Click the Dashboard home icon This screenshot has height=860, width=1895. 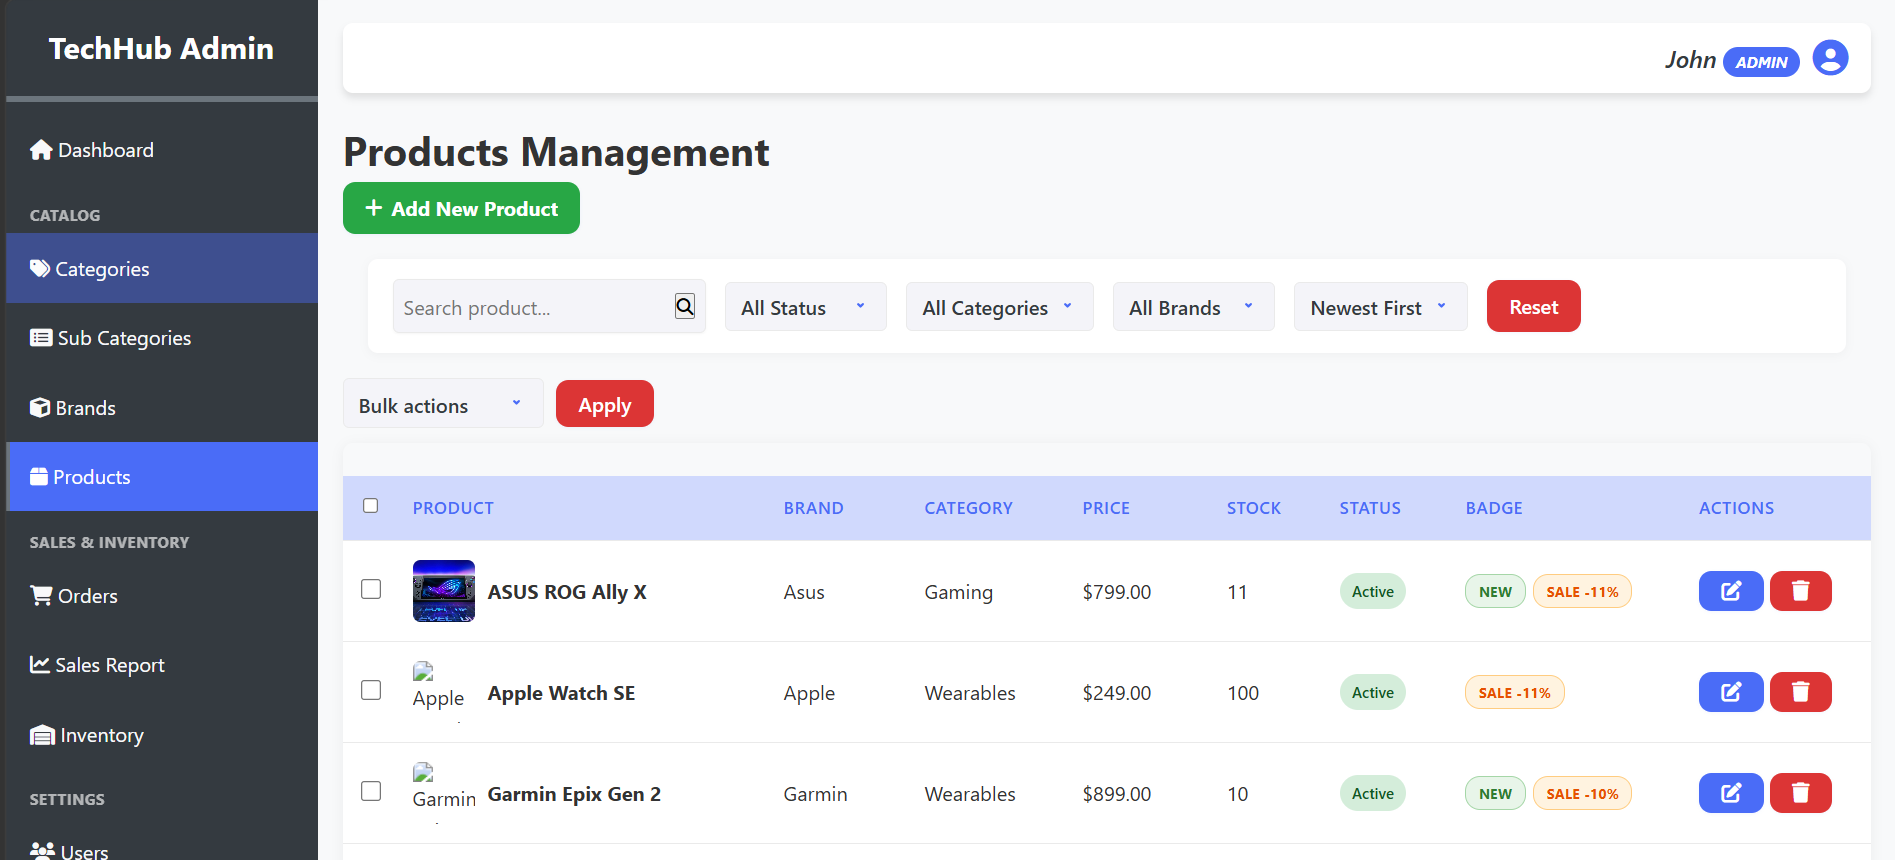[41, 150]
